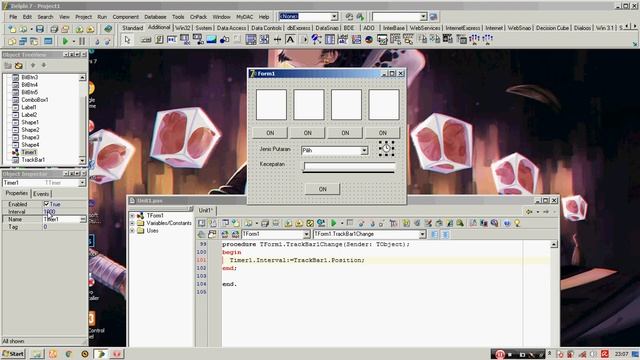Click the Start button on taskbar
This screenshot has width=640, height=360.
13,354
